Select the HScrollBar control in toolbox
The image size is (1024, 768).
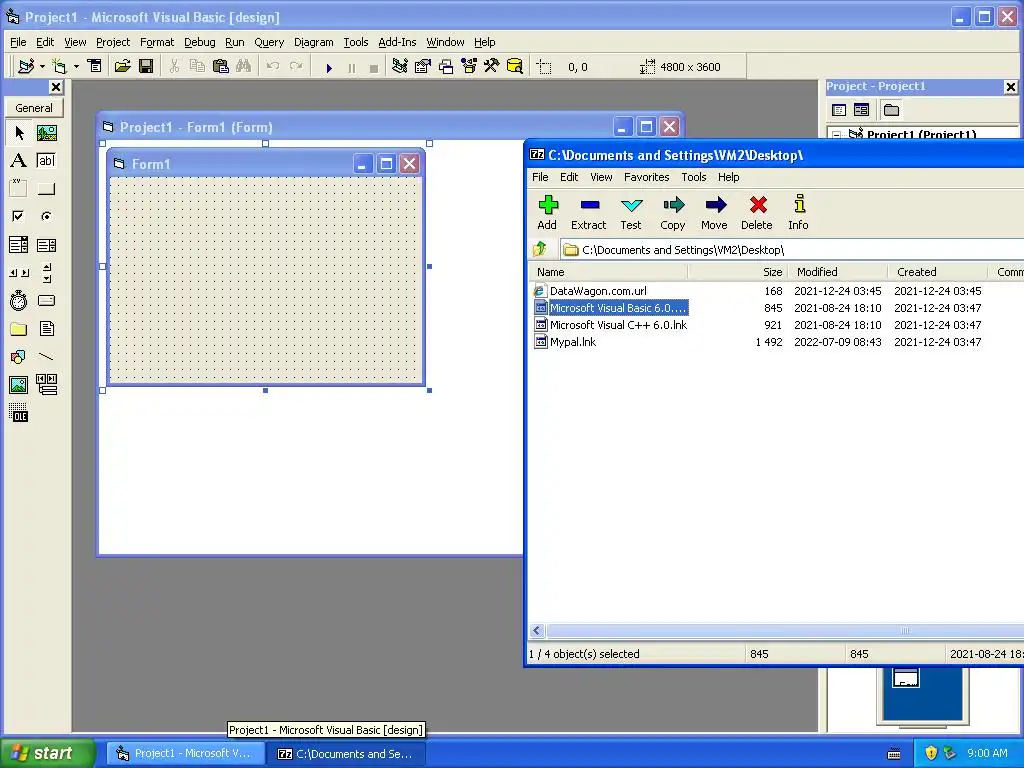(19, 273)
